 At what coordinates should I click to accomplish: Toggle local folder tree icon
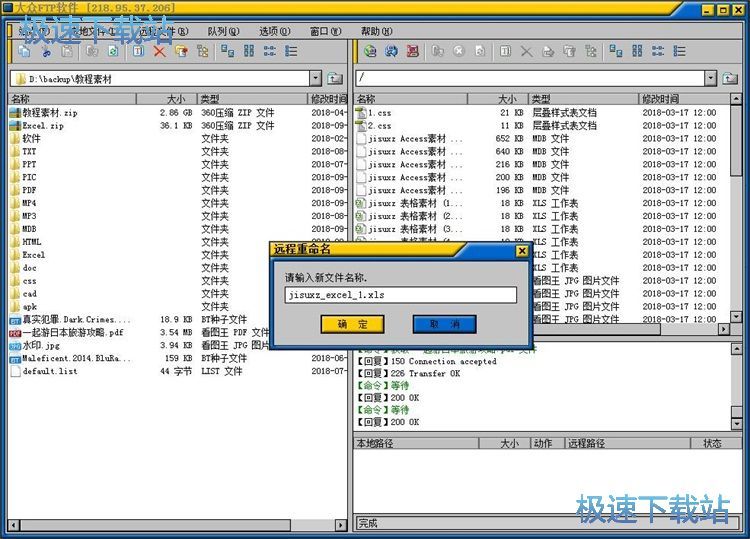pyautogui.click(x=203, y=51)
